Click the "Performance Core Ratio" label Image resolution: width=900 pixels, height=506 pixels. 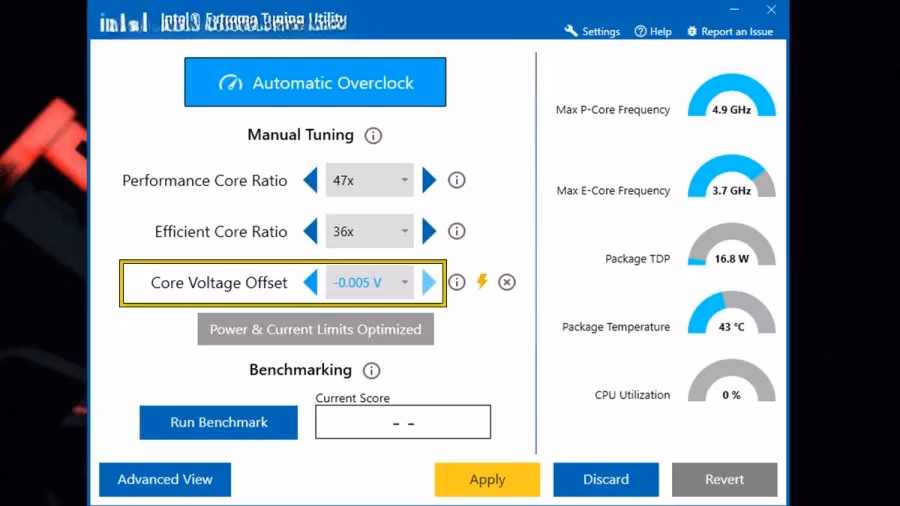(x=204, y=181)
